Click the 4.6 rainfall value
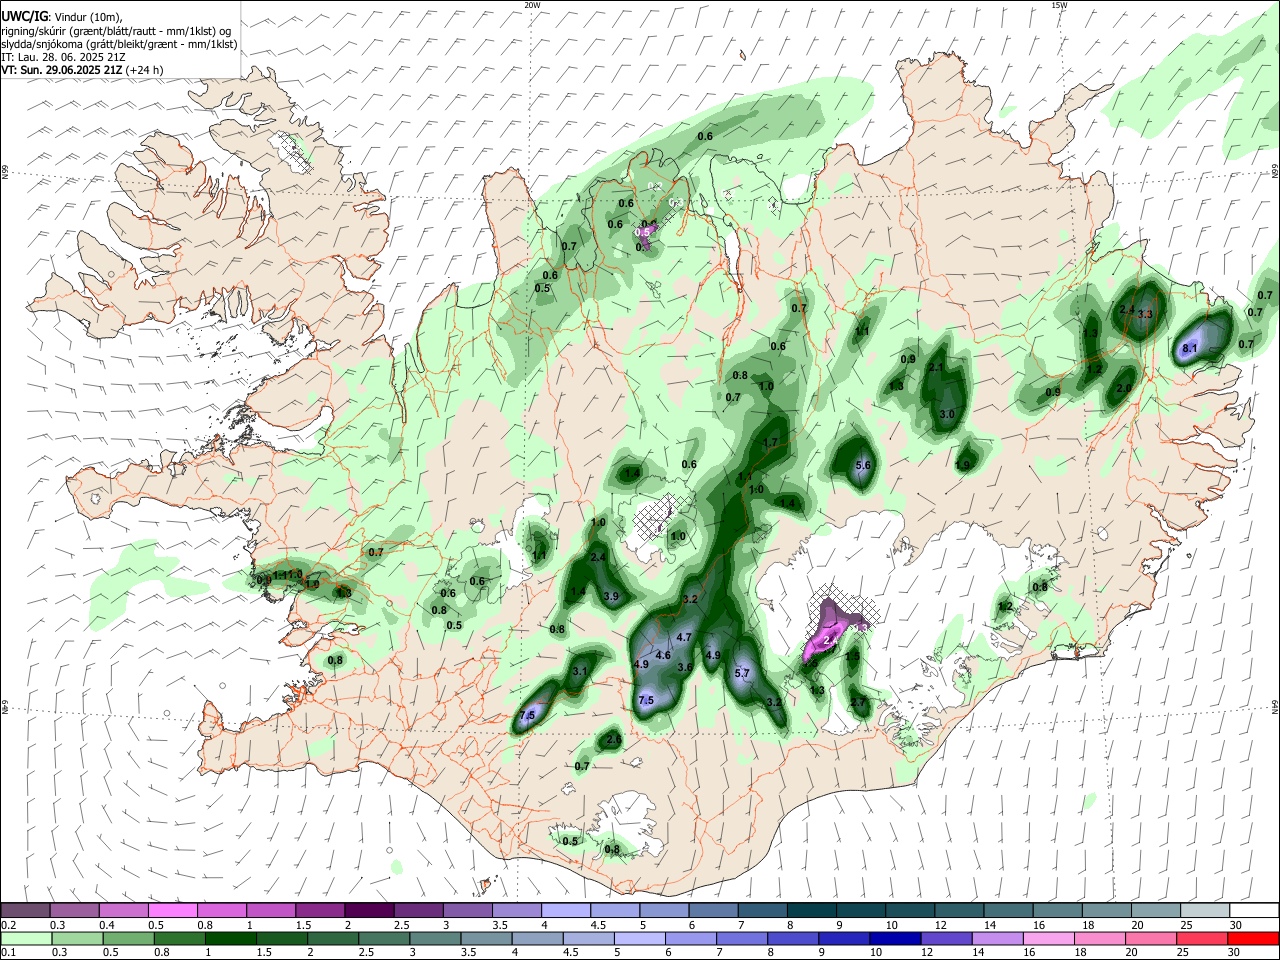 (663, 656)
